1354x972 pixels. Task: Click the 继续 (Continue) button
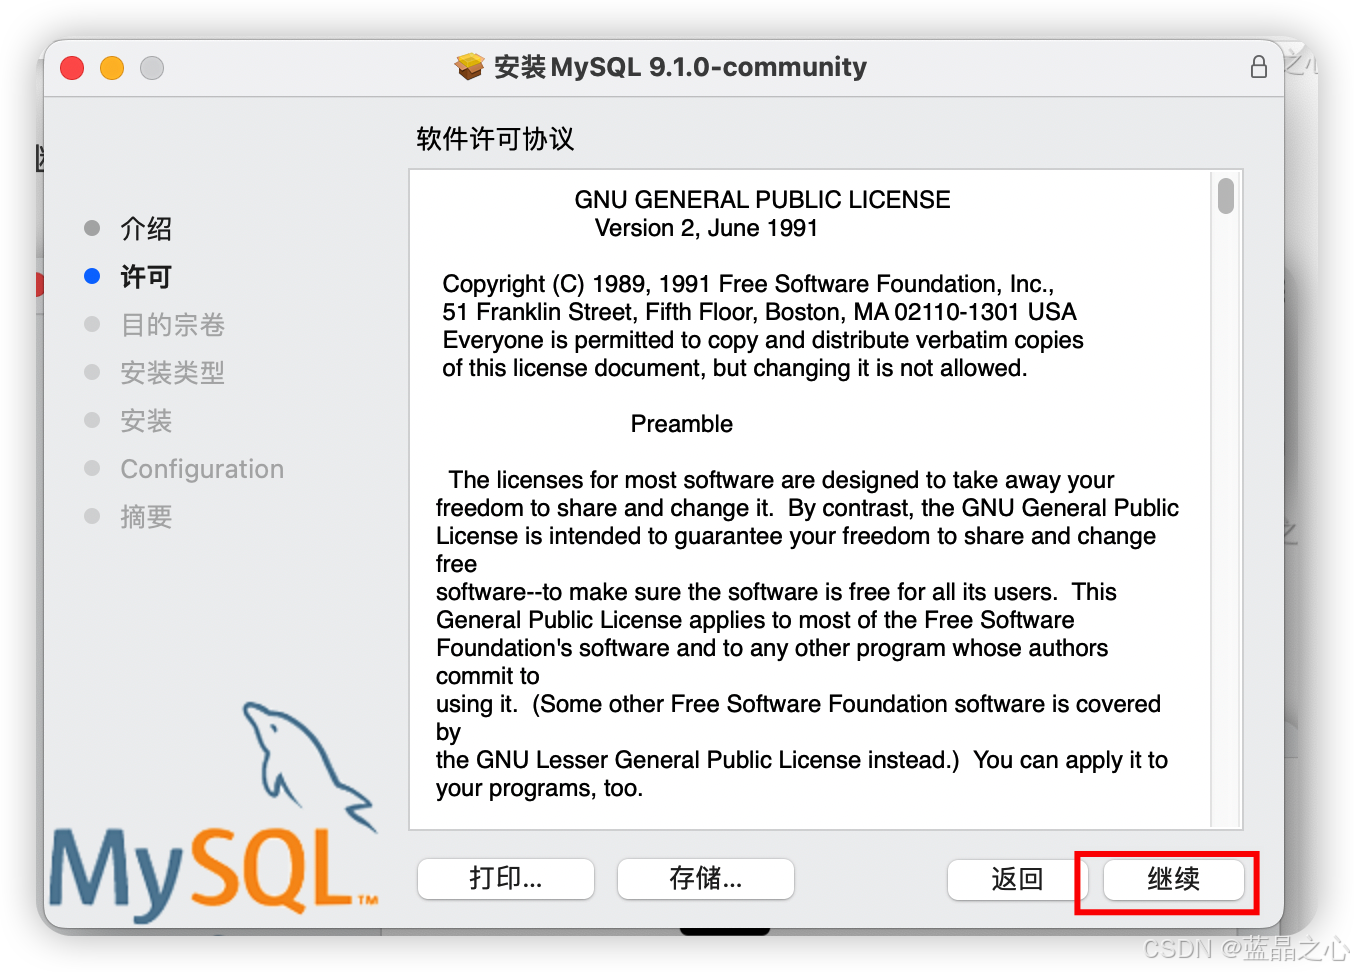click(x=1173, y=880)
